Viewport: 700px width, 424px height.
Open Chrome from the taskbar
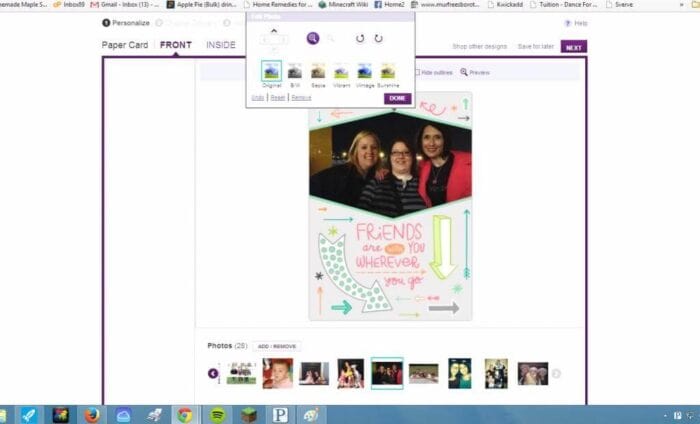(x=185, y=415)
